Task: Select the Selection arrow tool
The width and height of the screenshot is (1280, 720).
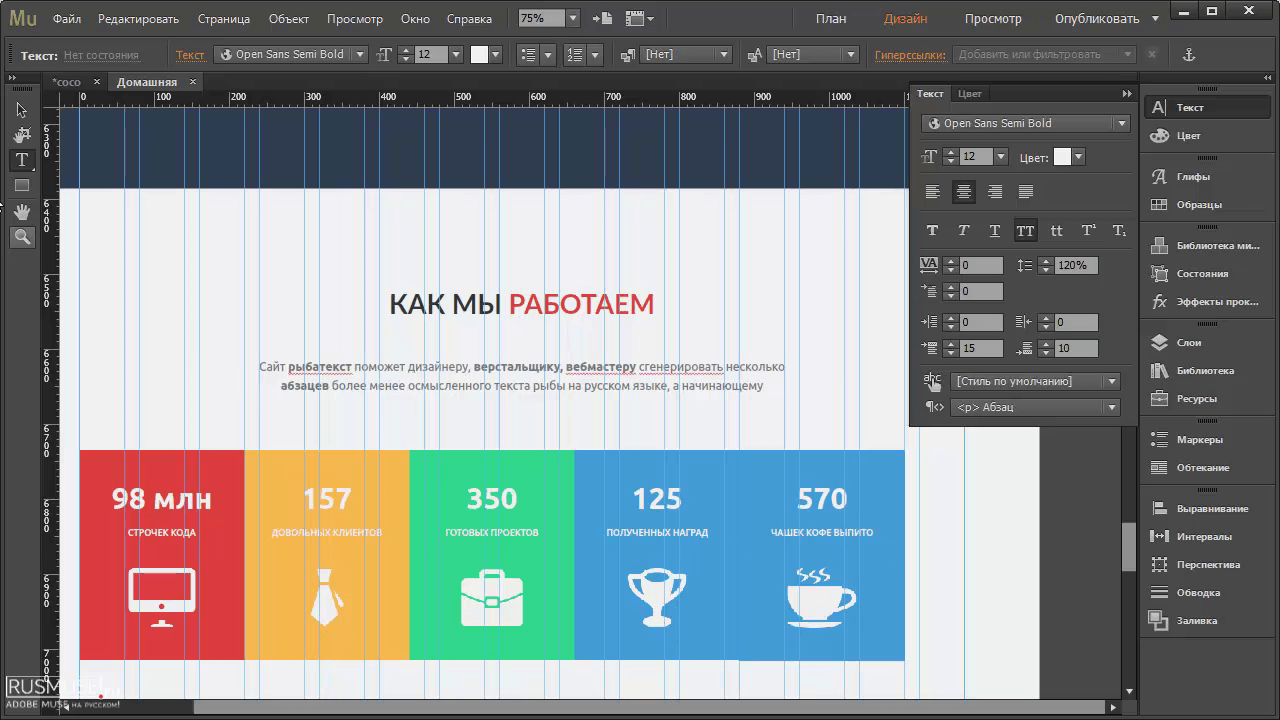Action: 21,110
